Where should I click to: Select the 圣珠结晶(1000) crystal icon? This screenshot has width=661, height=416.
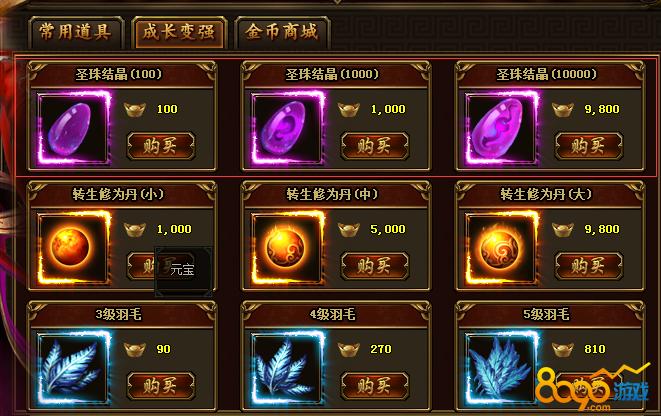(288, 128)
